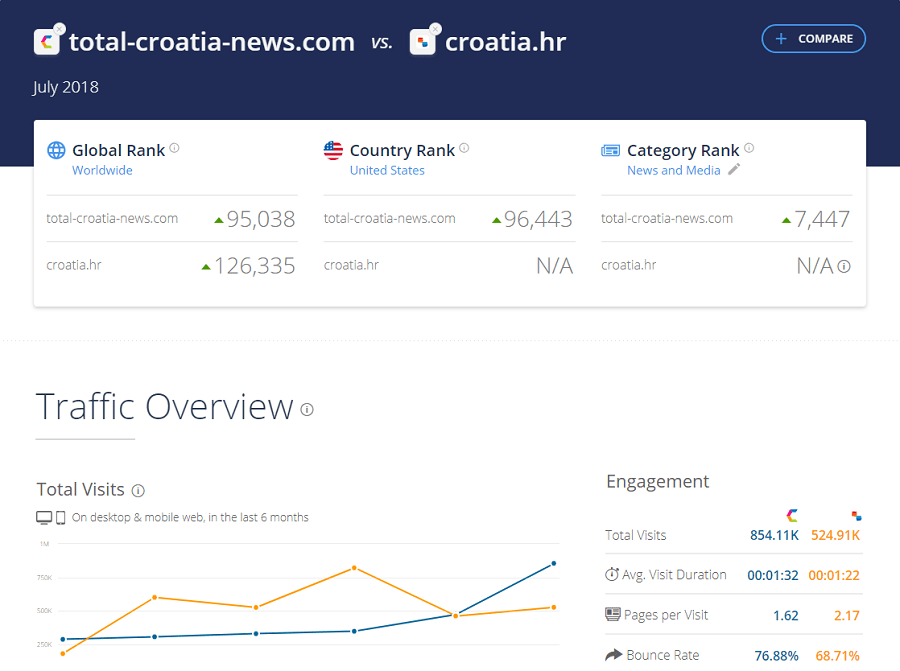Click N/A country rank for croatia.hr
The height and width of the screenshot is (671, 900).
coord(554,266)
